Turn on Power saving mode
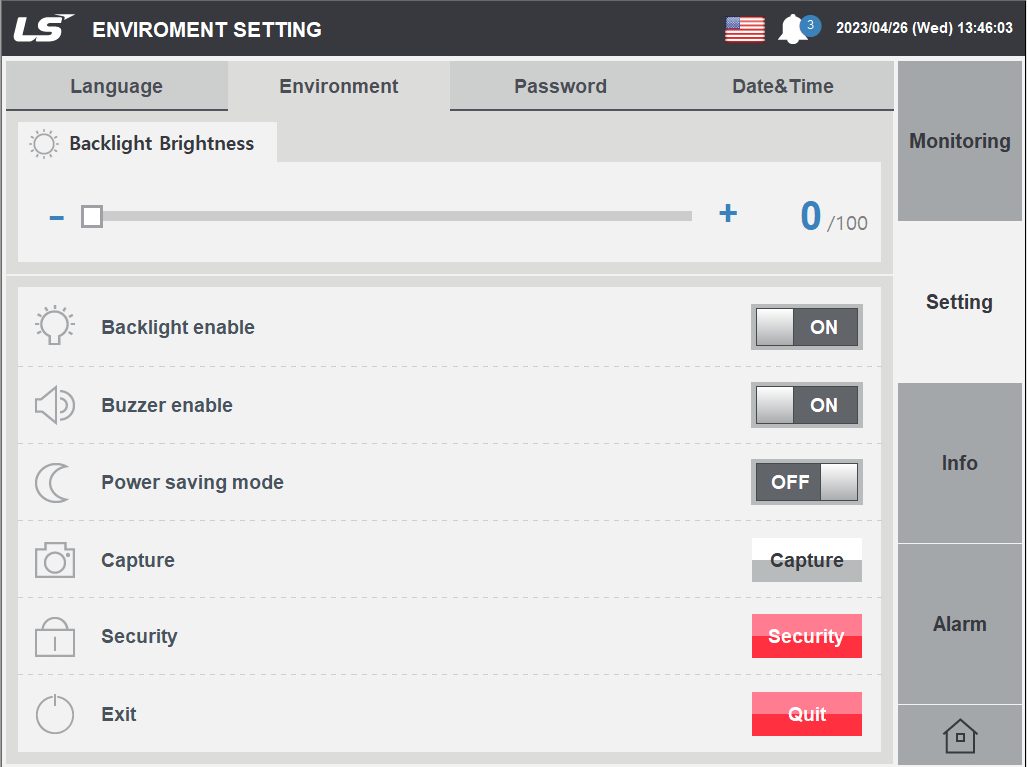The width and height of the screenshot is (1028, 767). coord(806,482)
